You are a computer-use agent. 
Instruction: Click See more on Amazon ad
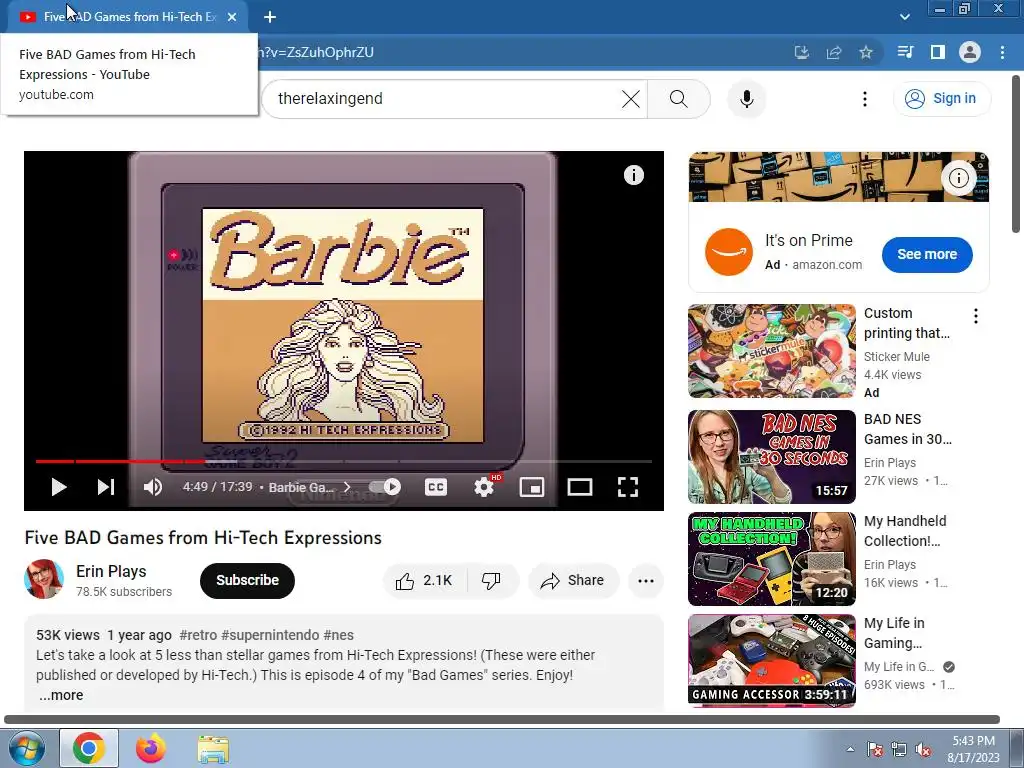(927, 255)
